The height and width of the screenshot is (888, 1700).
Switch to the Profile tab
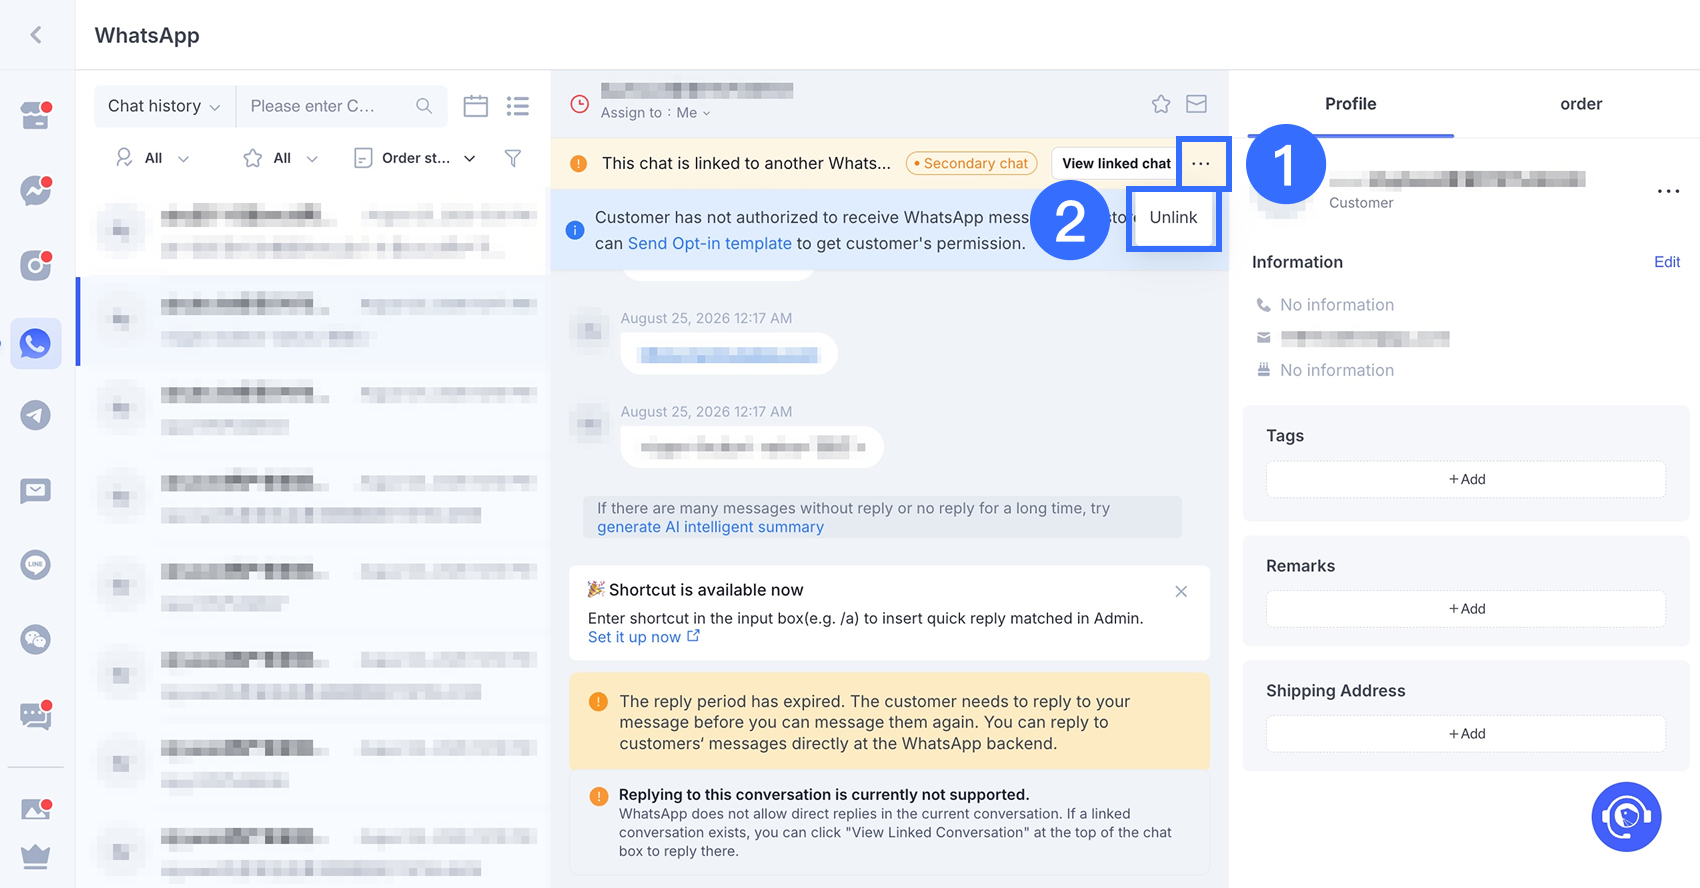[x=1350, y=104]
